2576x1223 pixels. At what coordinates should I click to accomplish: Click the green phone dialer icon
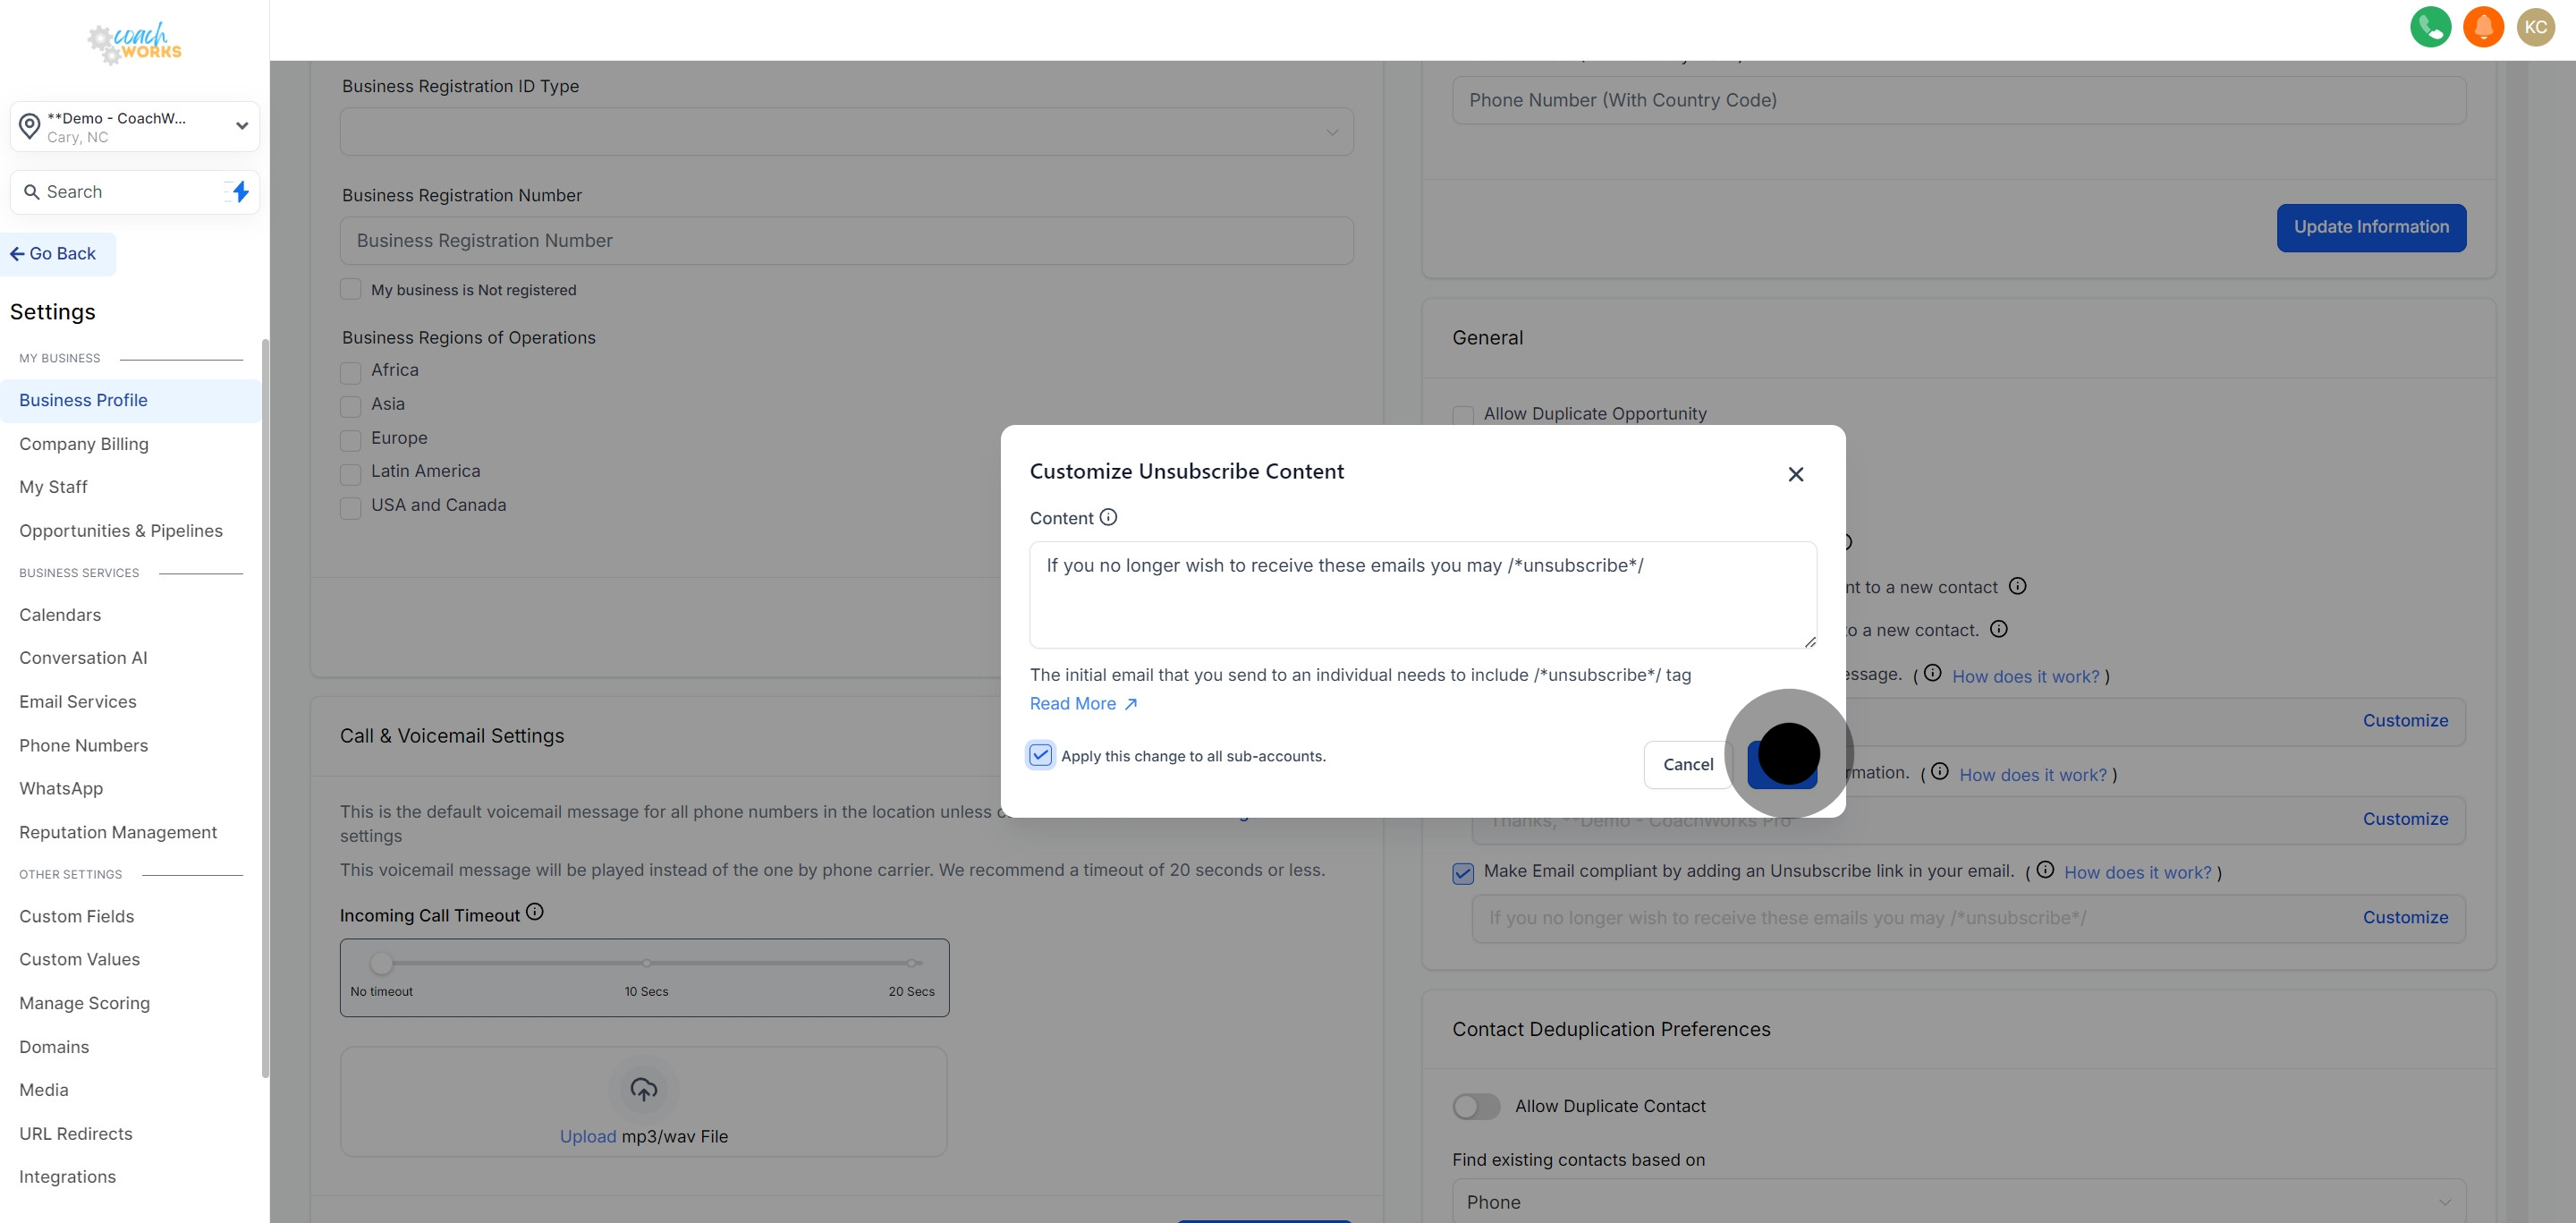click(2430, 27)
